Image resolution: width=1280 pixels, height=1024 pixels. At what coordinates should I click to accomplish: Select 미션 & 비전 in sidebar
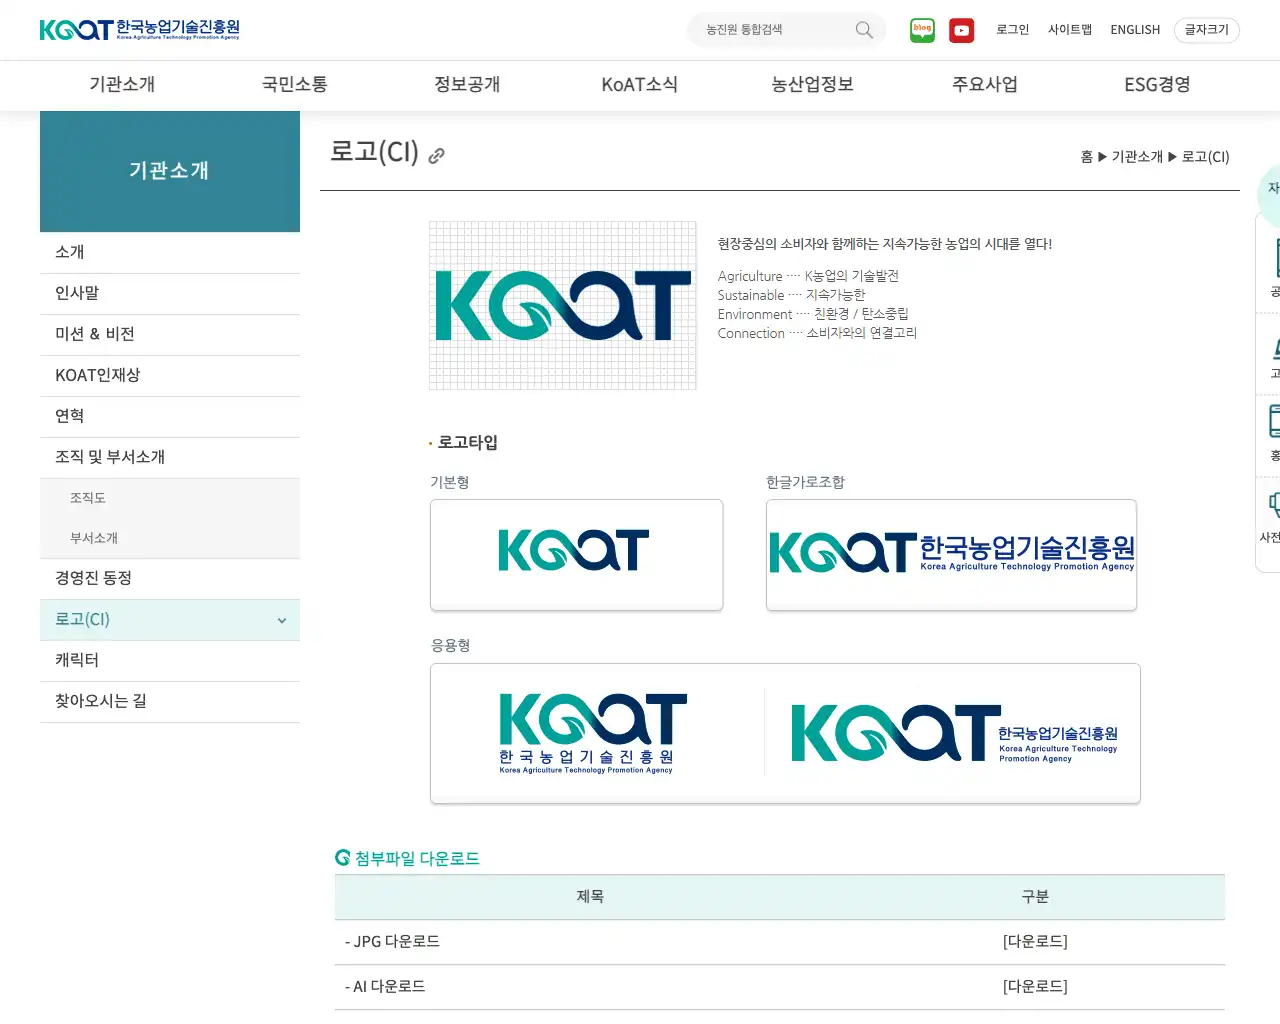[170, 334]
